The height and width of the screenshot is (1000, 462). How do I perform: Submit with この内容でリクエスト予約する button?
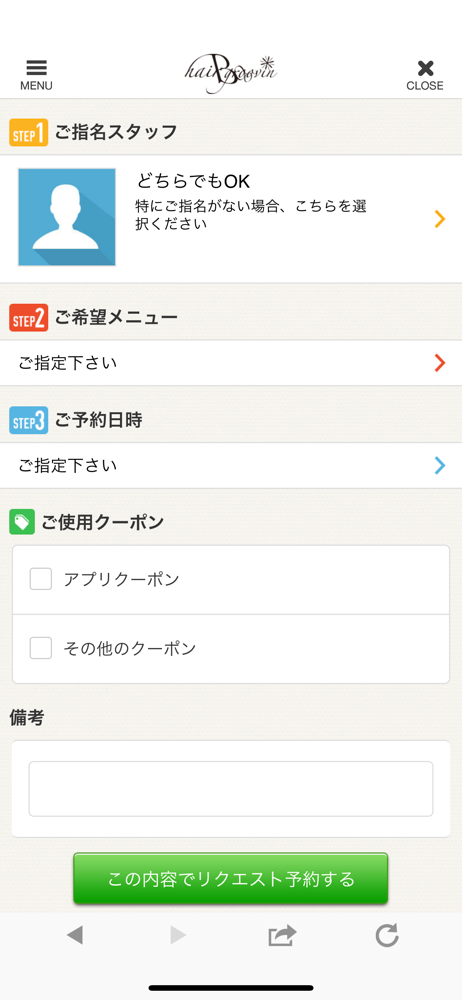click(231, 878)
